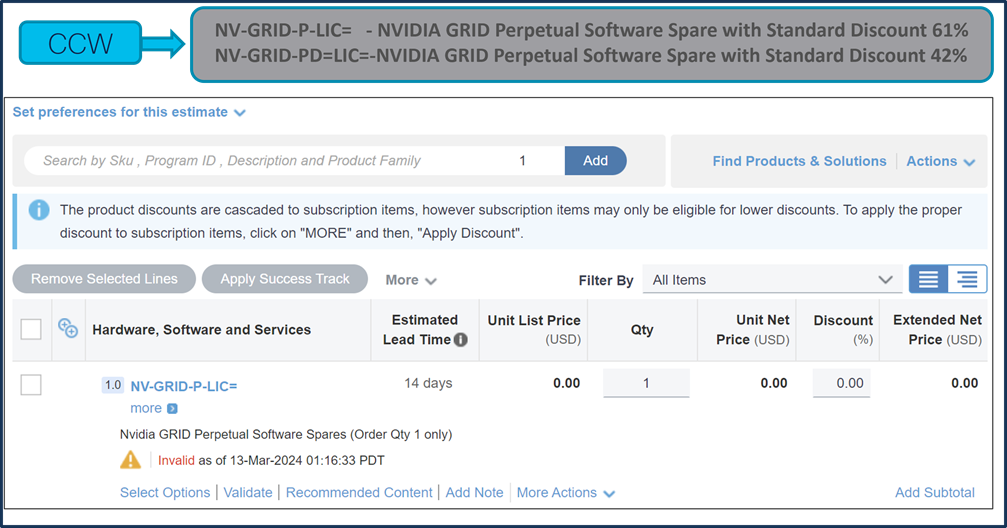This screenshot has height=528, width=1007.
Task: Expand the More Actions menu
Action: tap(566, 493)
